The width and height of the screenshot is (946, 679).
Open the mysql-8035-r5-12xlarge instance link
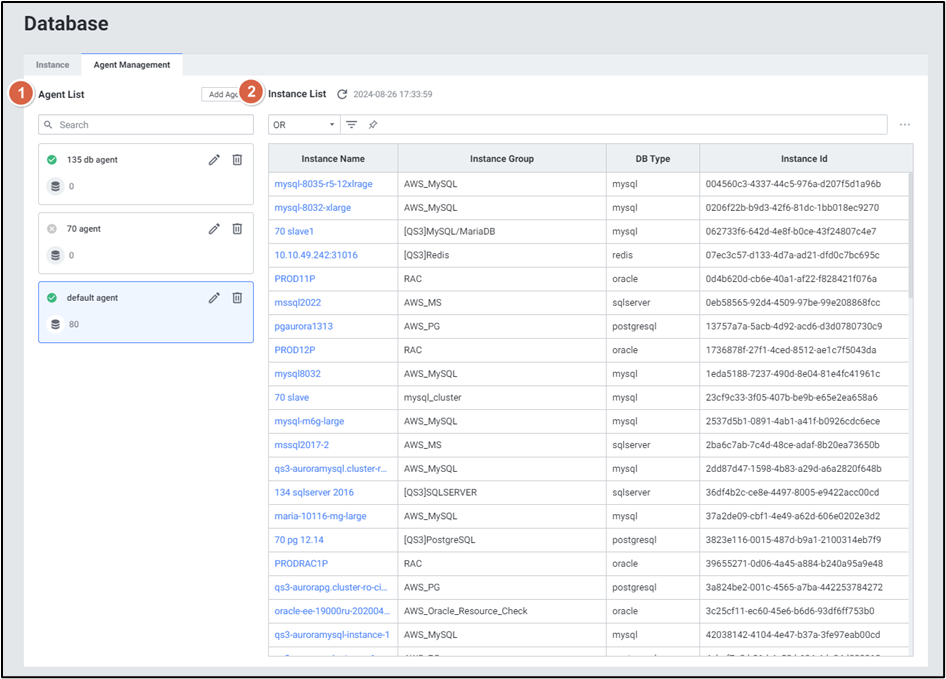point(324,184)
